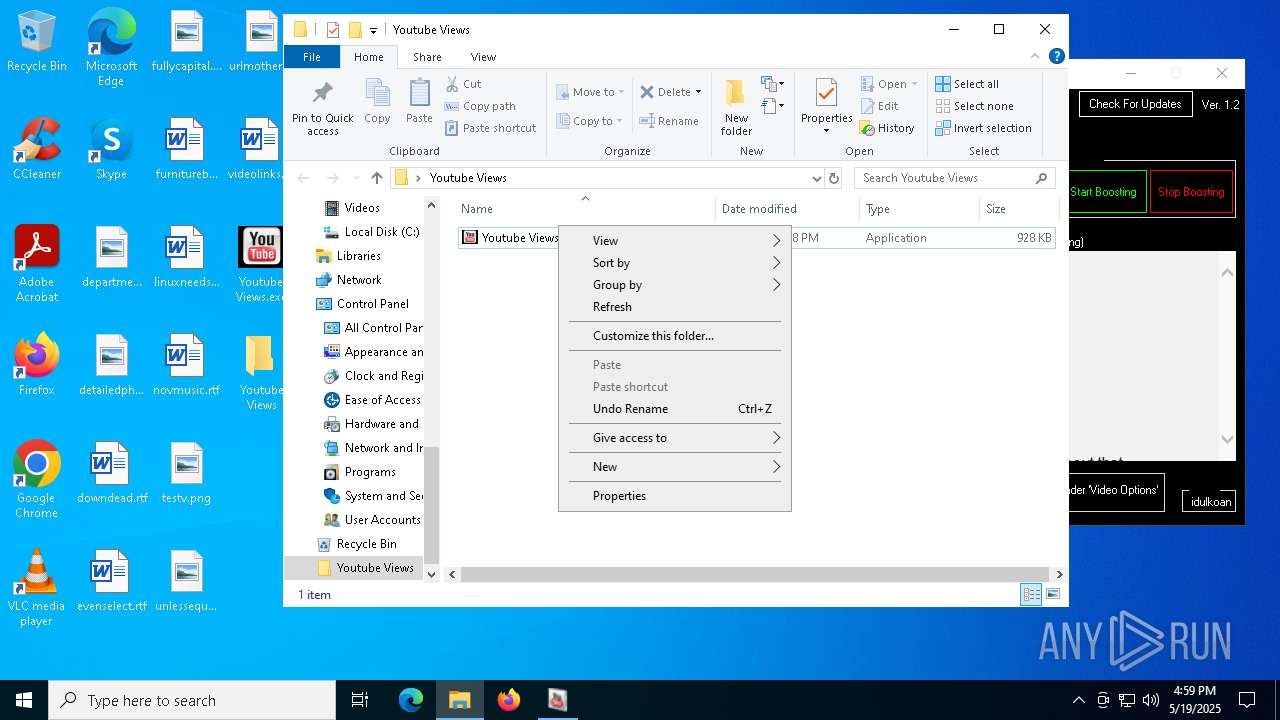Expand New submenu in context menu
This screenshot has width=1280, height=720.
click(x=675, y=467)
